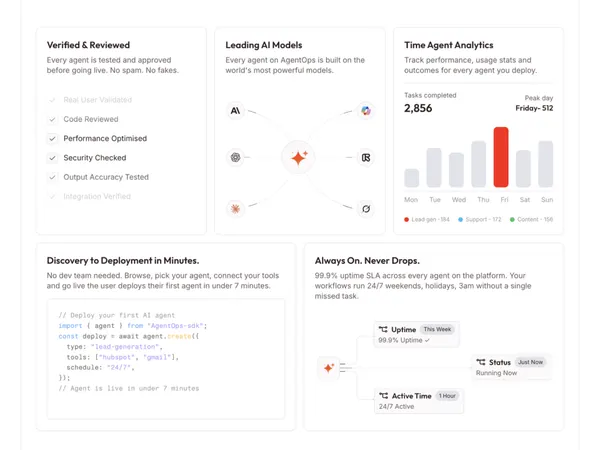
Task: Click the Just Now badge
Action: (x=530, y=362)
